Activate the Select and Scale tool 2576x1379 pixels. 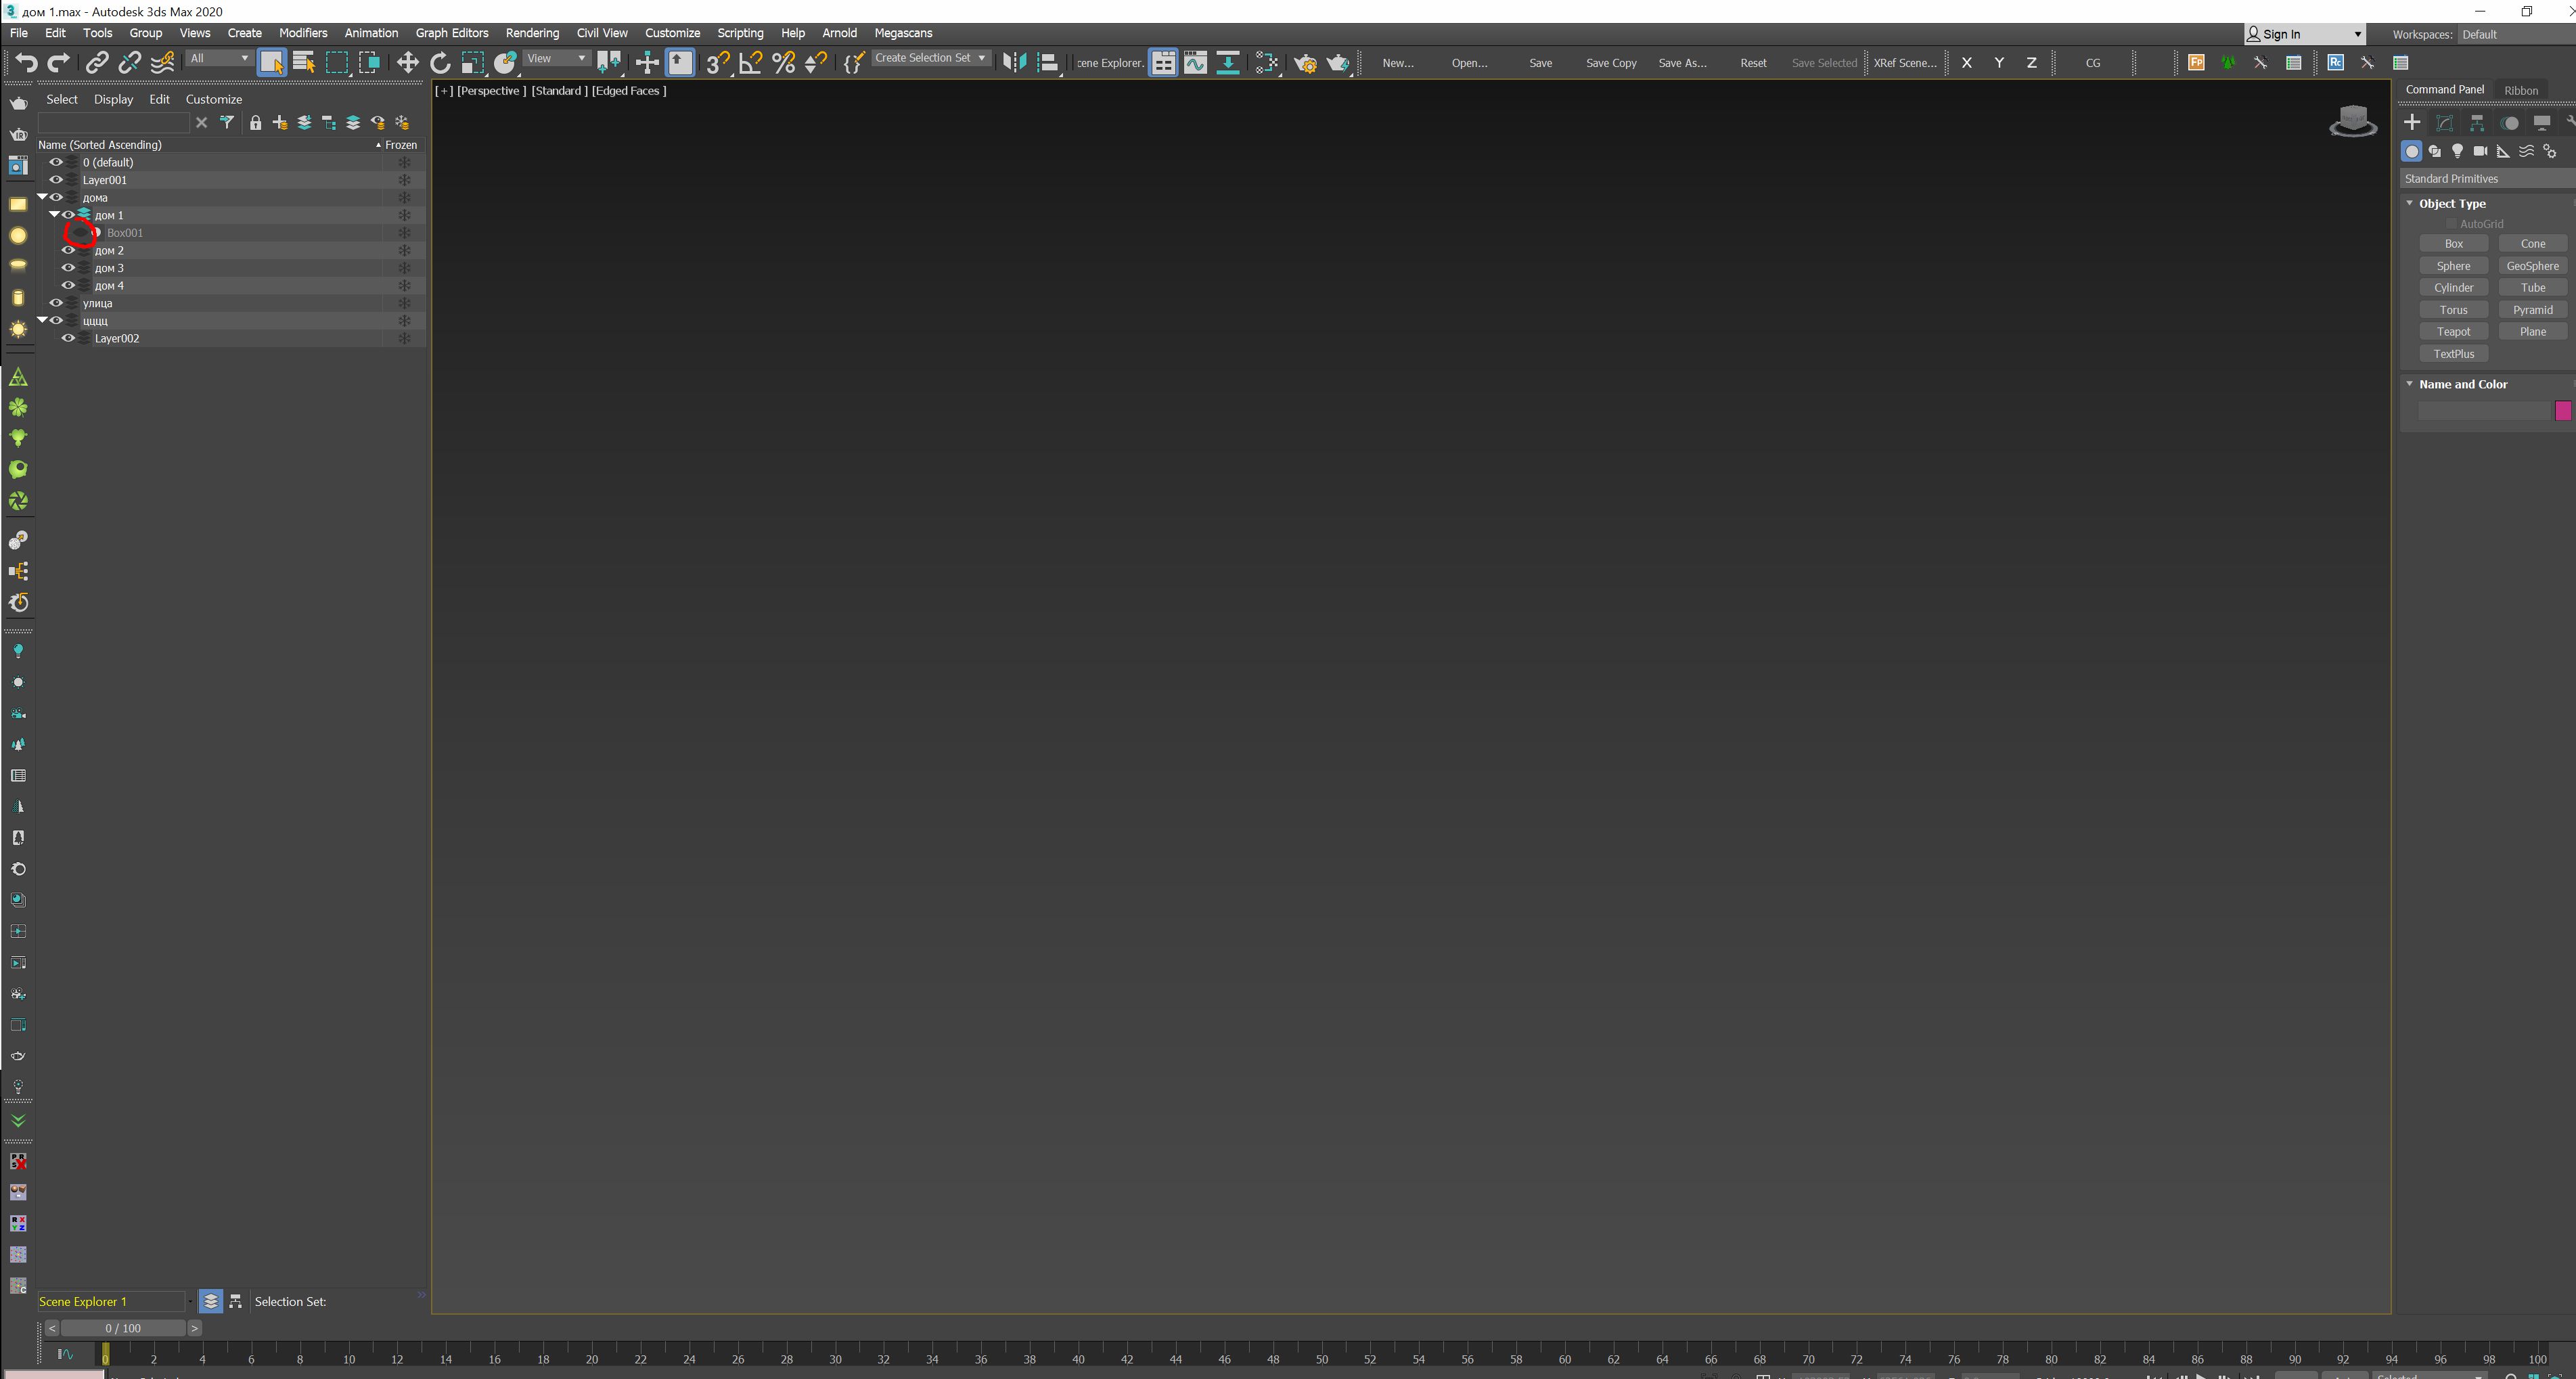pos(472,62)
